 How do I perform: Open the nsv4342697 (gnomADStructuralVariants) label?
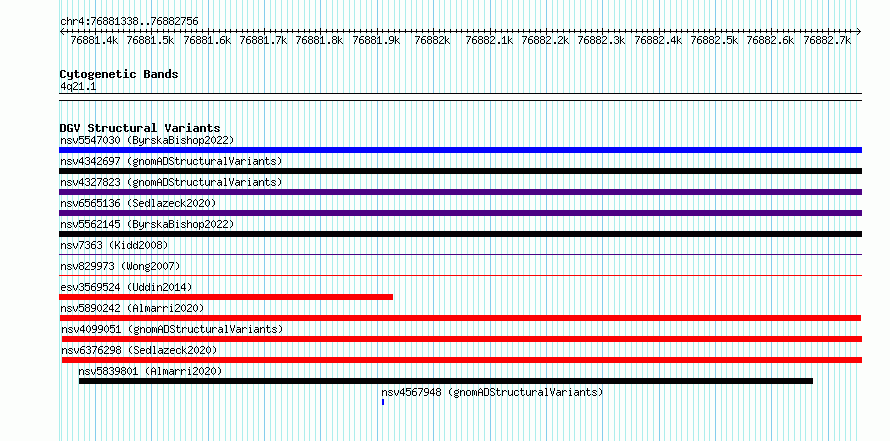171,161
